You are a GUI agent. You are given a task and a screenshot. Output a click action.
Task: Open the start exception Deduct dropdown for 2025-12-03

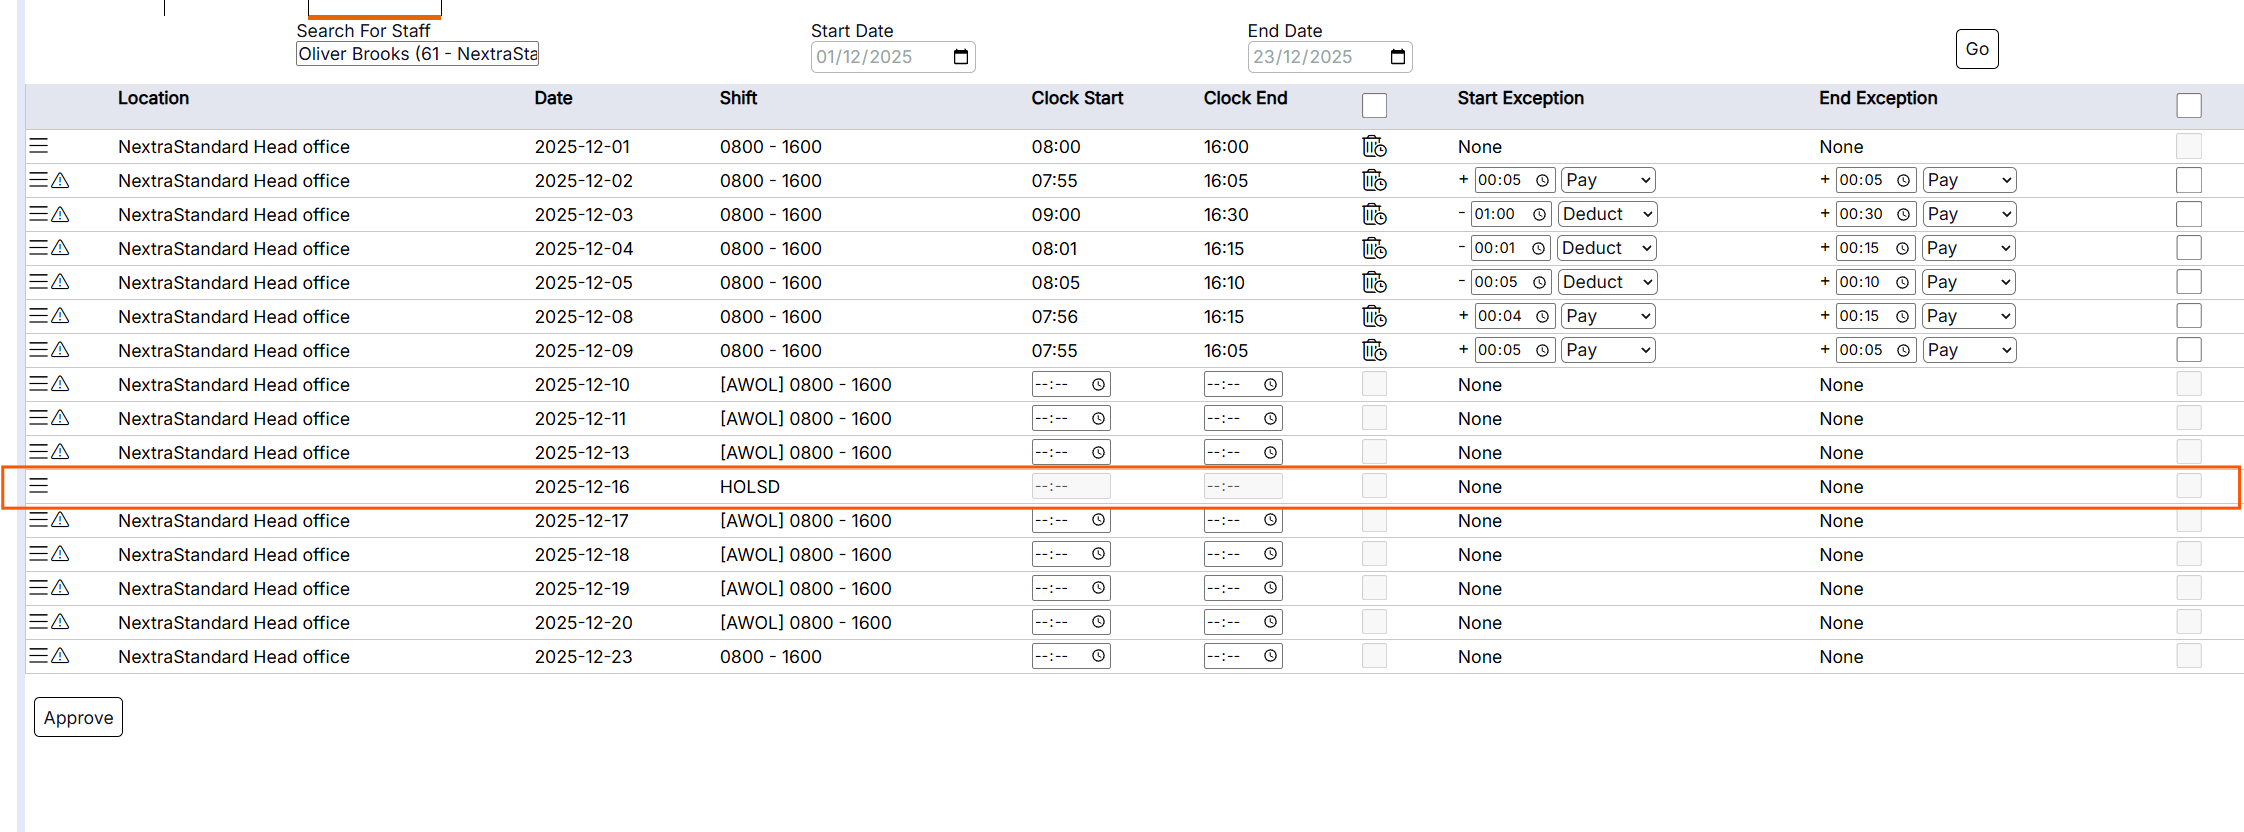click(1607, 214)
